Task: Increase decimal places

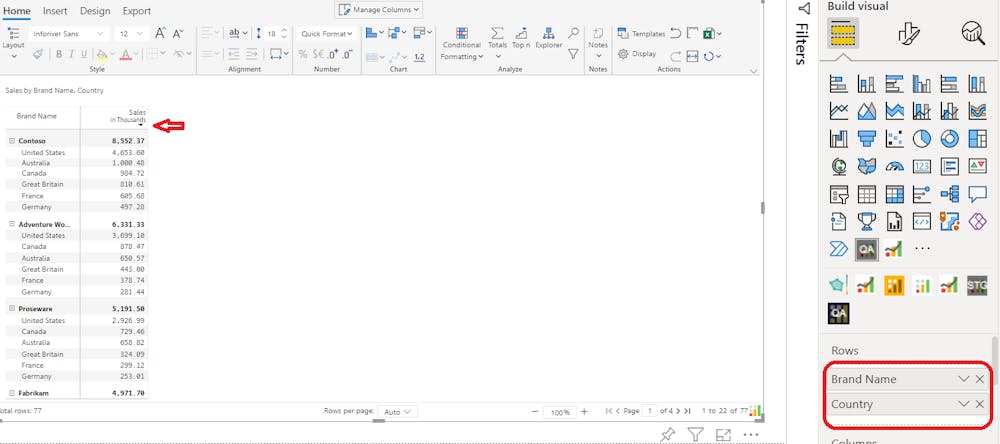Action: pos(334,55)
